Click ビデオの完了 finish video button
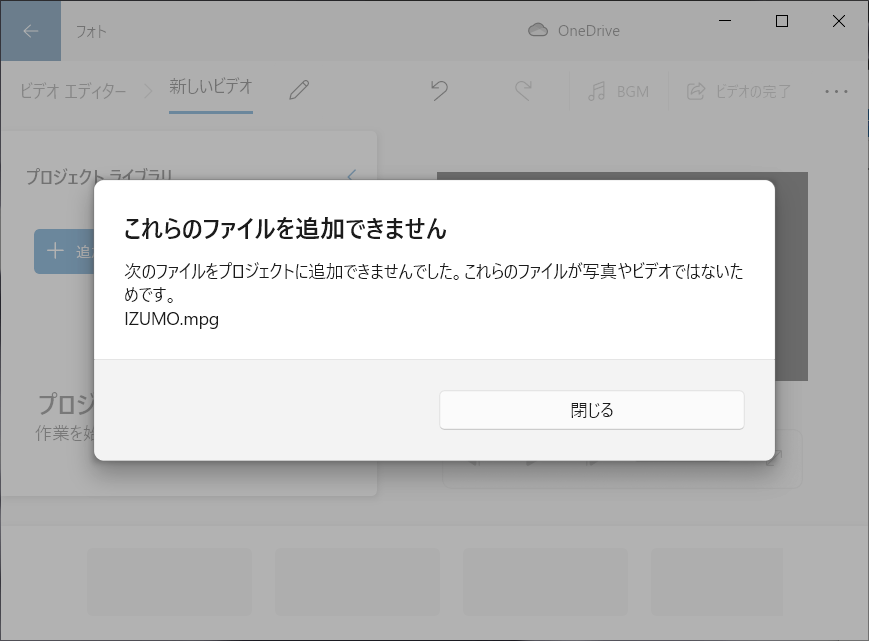 pyautogui.click(x=739, y=91)
